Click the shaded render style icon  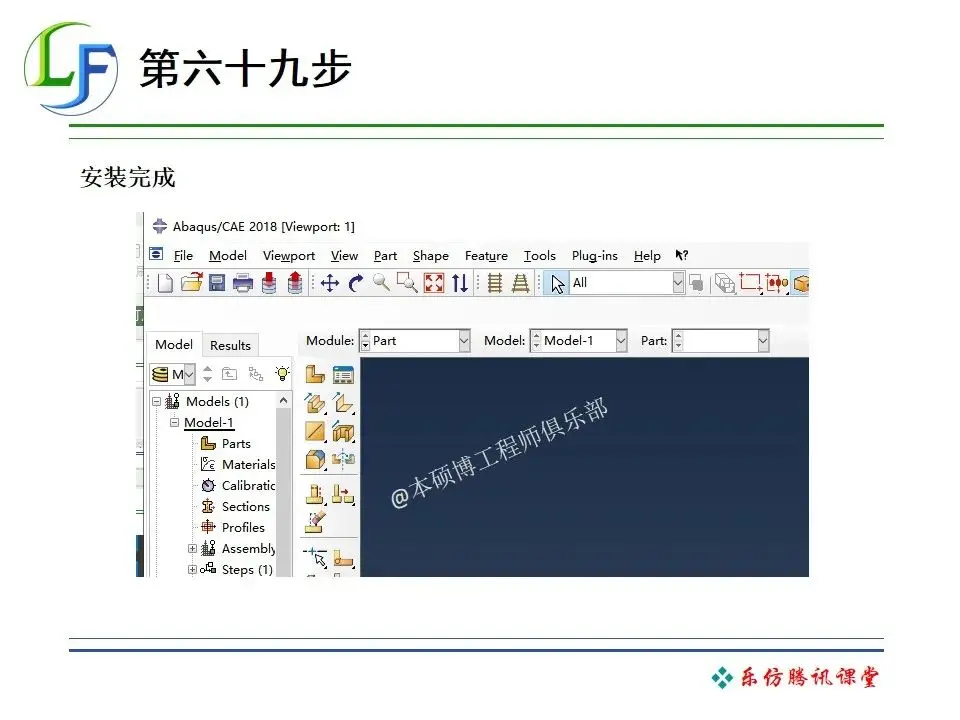tap(801, 283)
